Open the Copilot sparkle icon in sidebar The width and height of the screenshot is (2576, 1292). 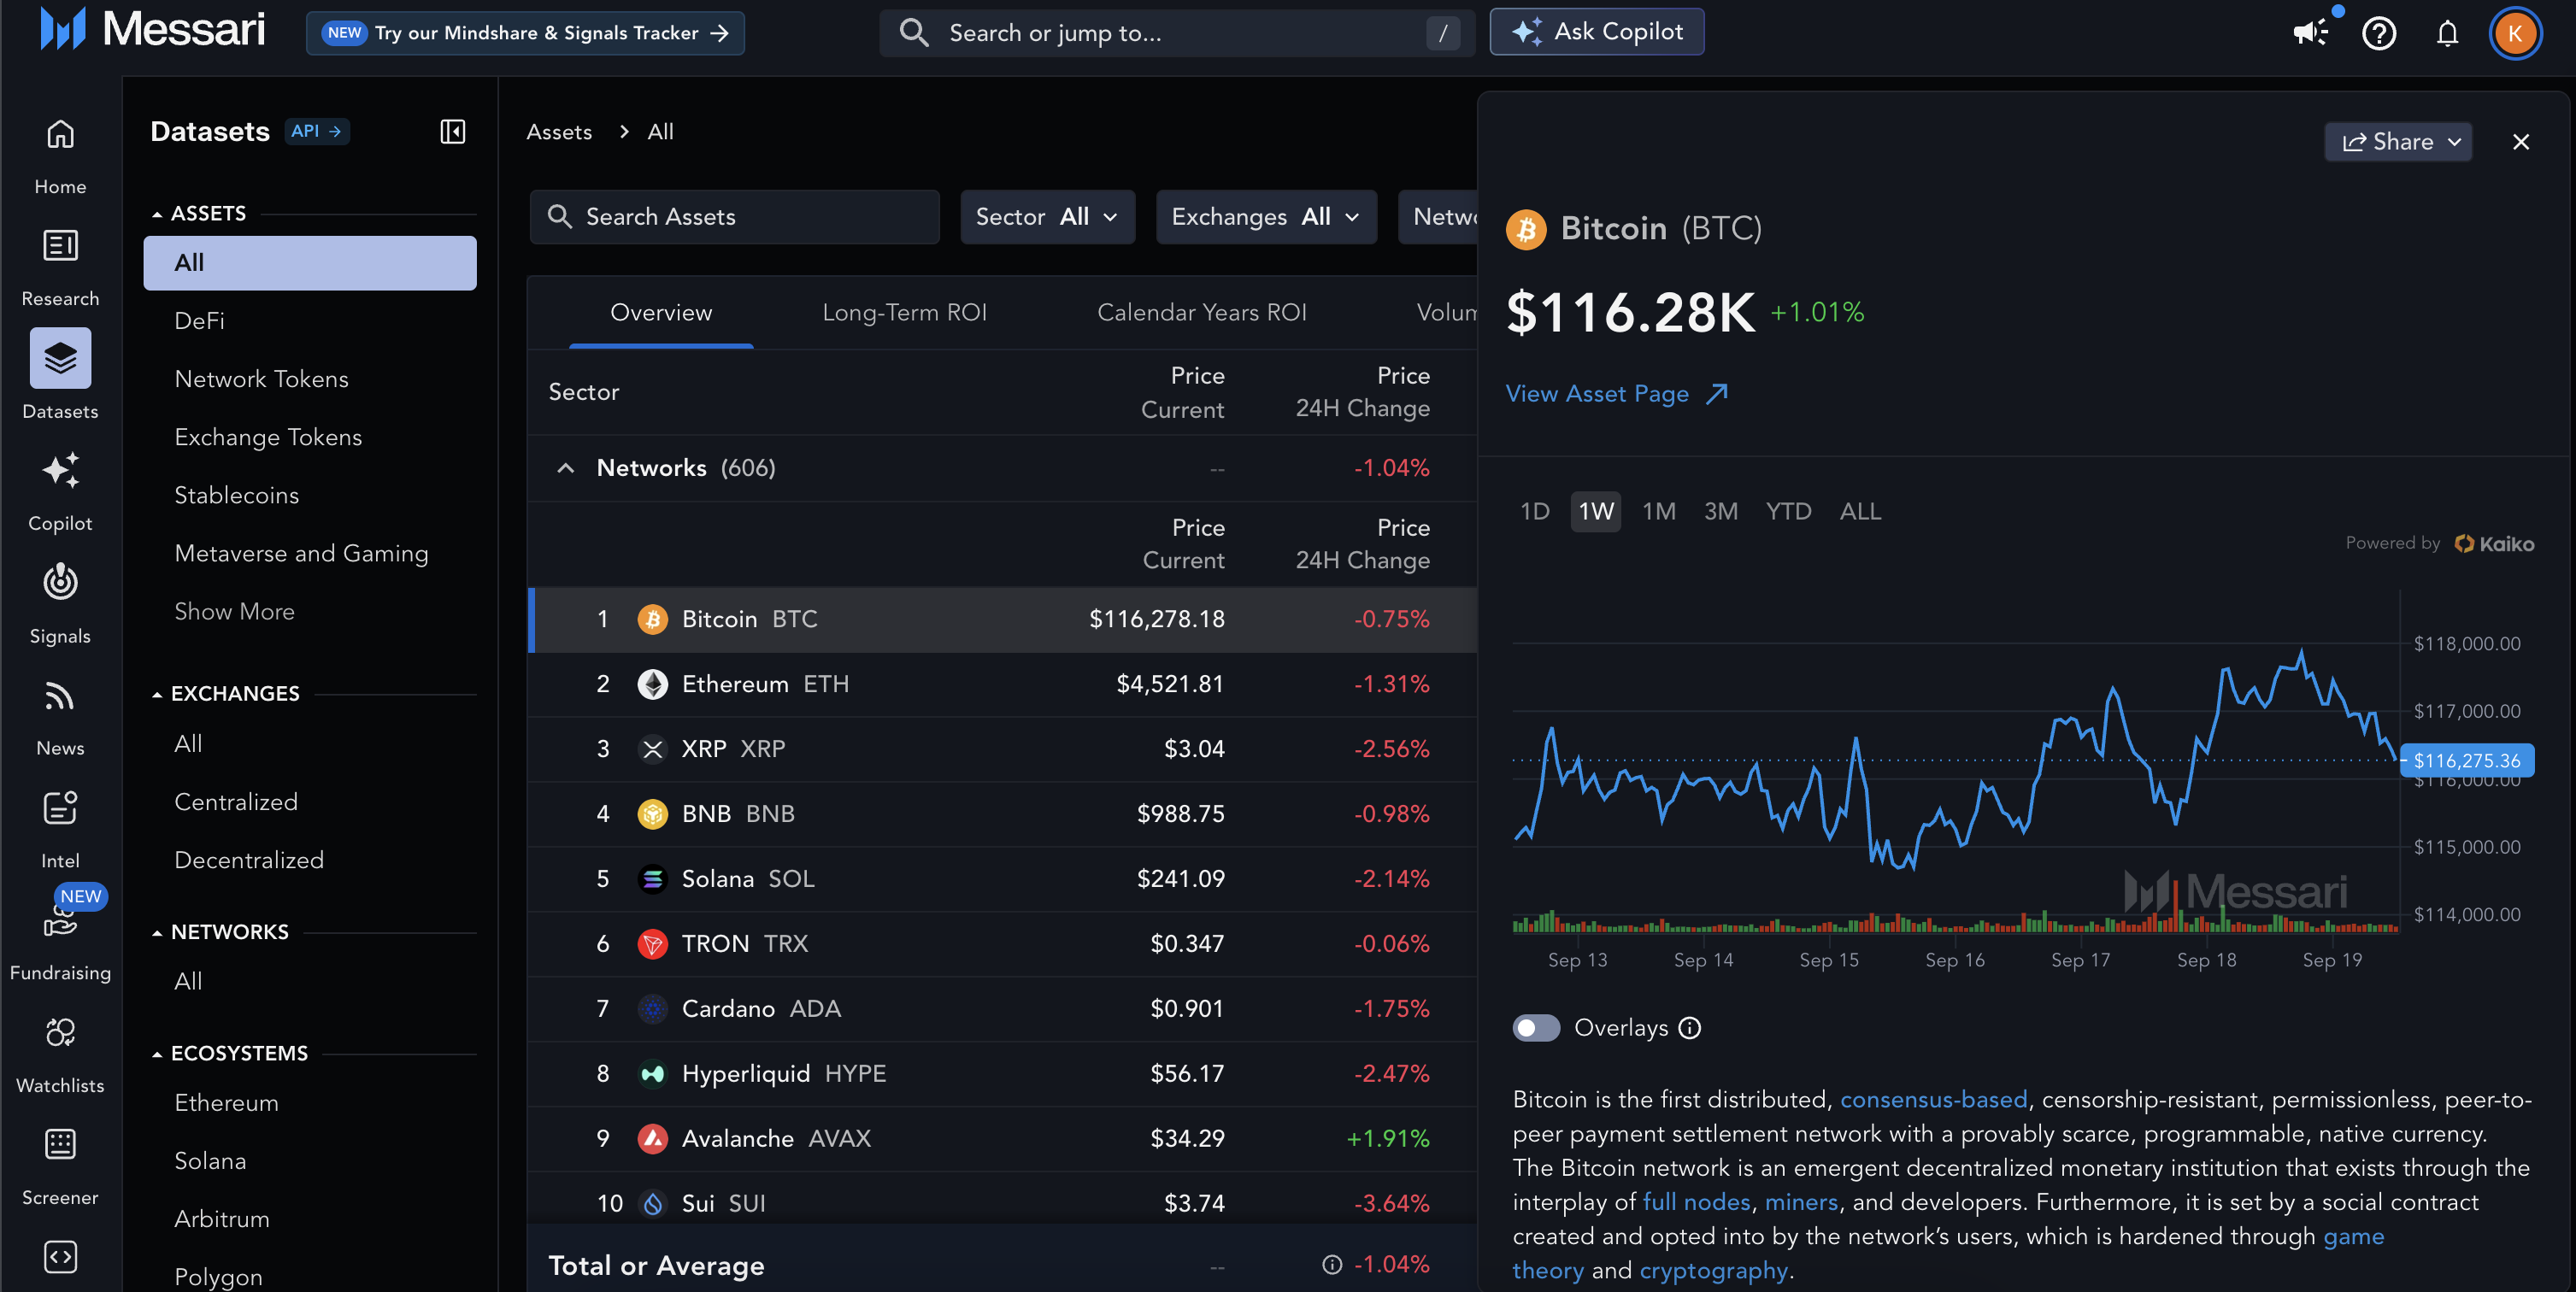point(60,470)
